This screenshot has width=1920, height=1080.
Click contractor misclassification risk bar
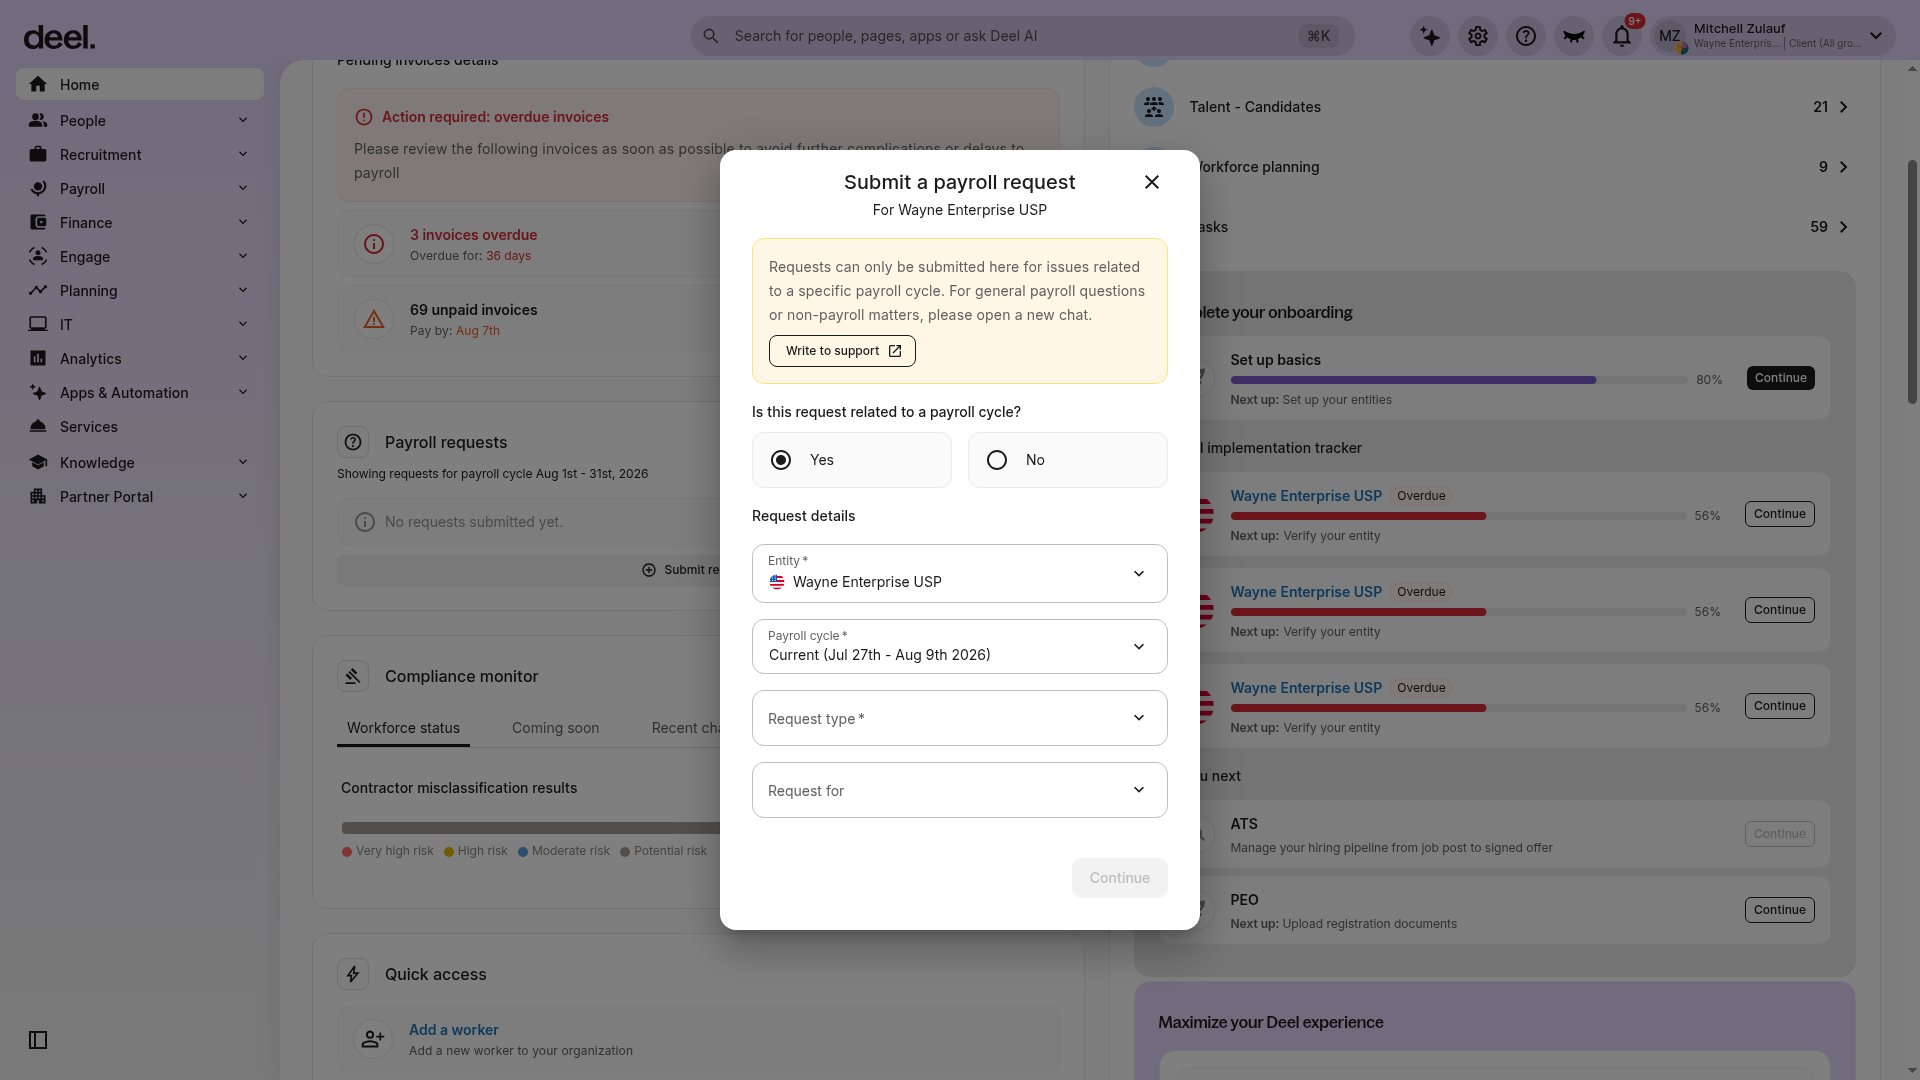click(530, 828)
